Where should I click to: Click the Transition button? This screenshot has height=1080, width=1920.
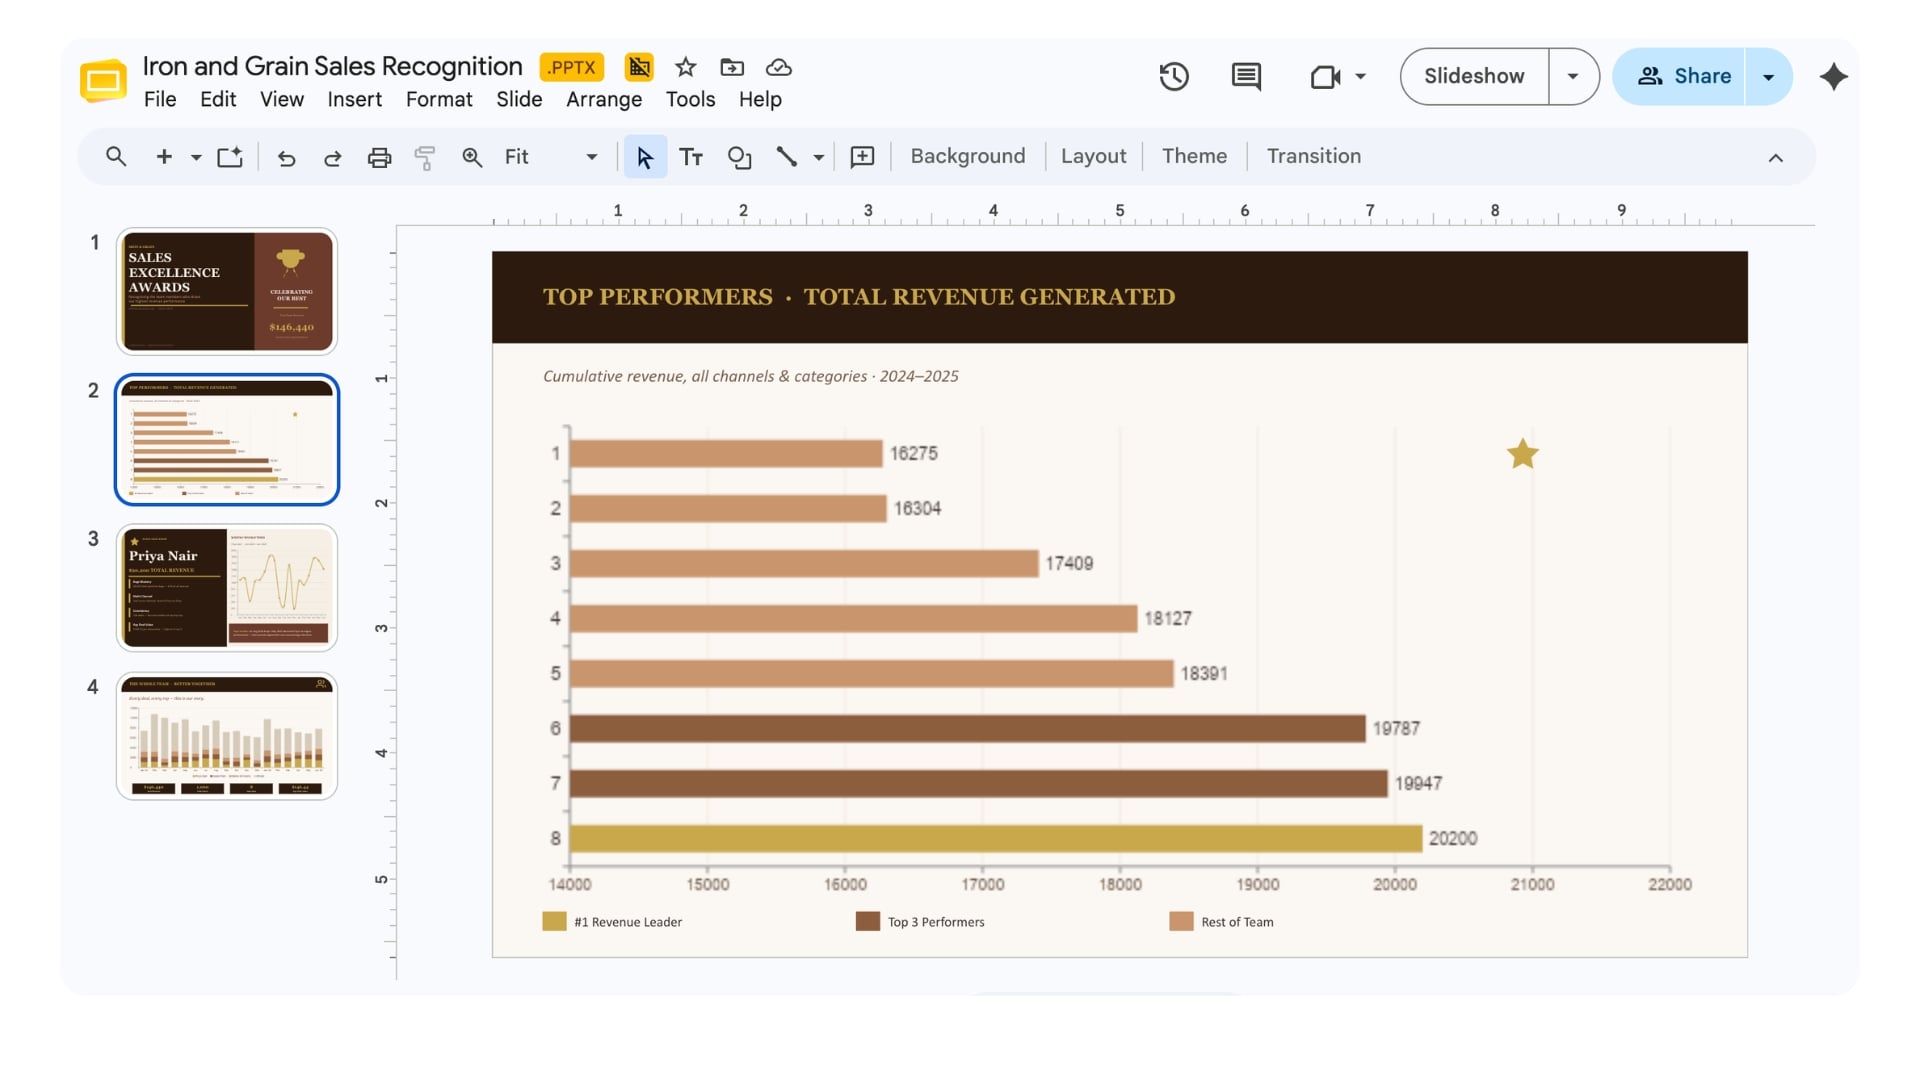[1313, 156]
